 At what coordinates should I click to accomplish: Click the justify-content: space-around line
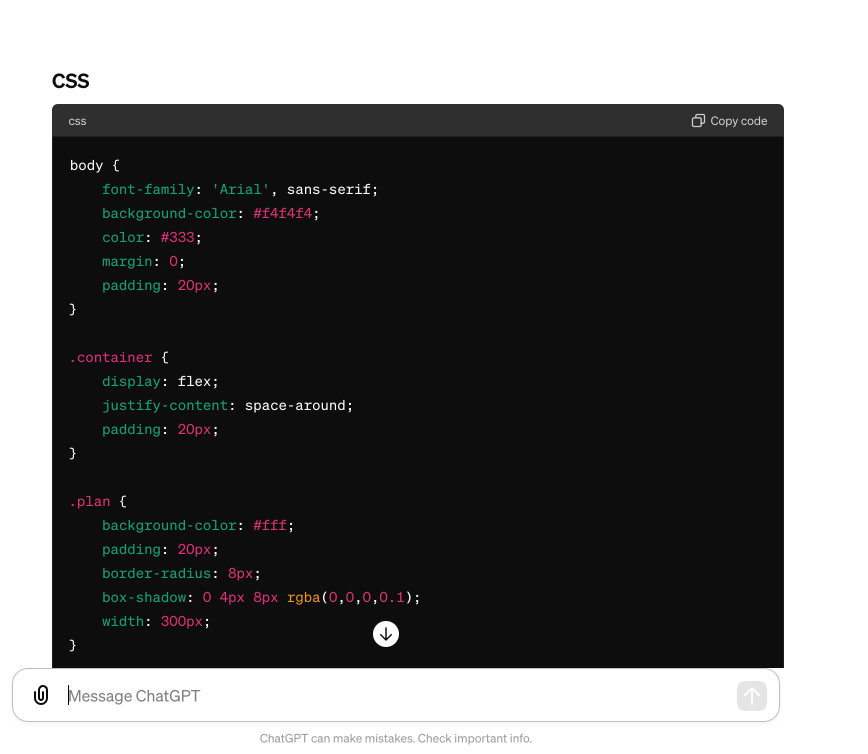pos(227,405)
